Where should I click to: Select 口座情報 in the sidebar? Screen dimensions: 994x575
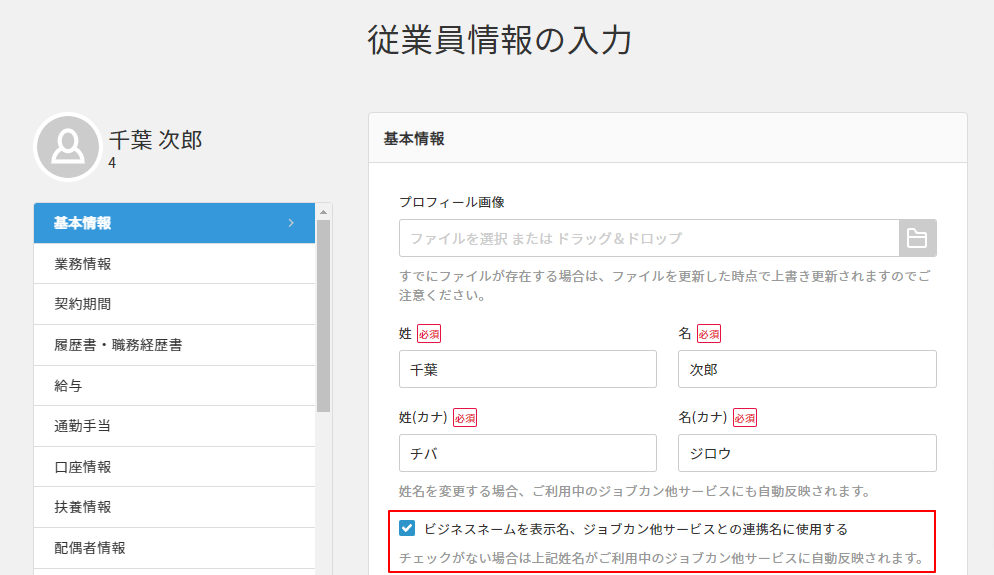[x=83, y=467]
